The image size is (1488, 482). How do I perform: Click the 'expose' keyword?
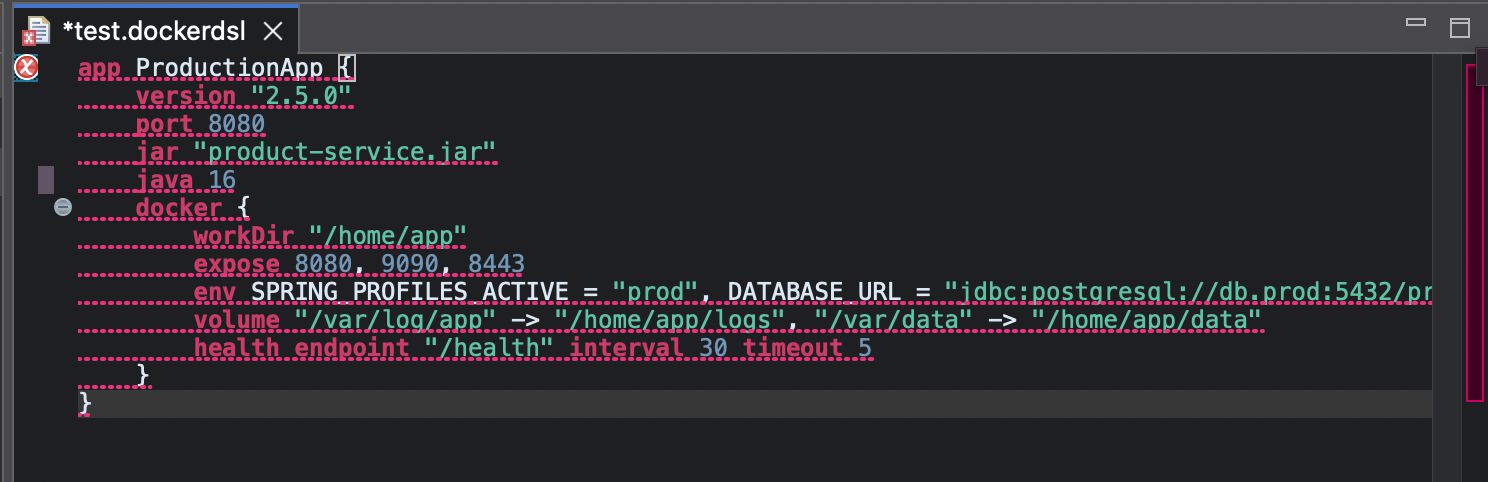237,264
